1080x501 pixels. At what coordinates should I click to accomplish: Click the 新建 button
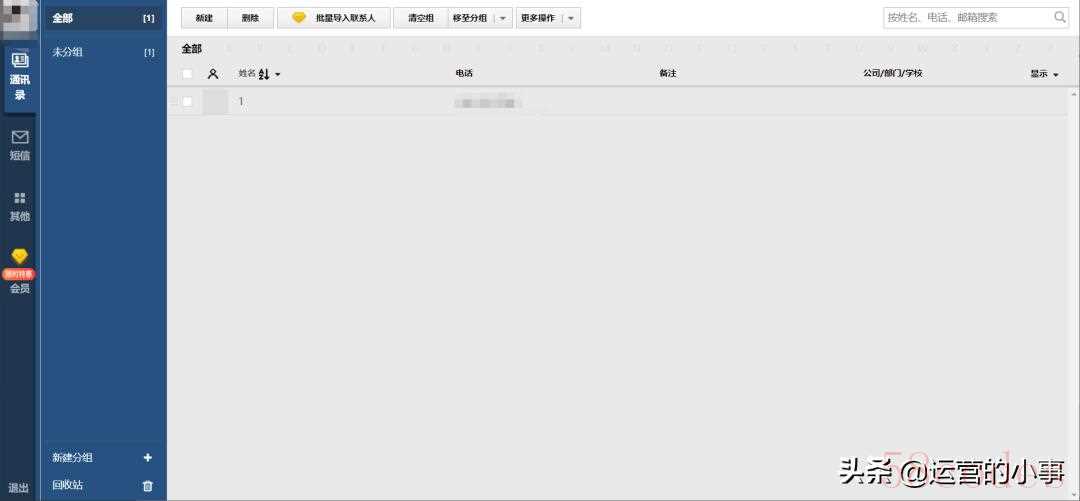click(205, 19)
